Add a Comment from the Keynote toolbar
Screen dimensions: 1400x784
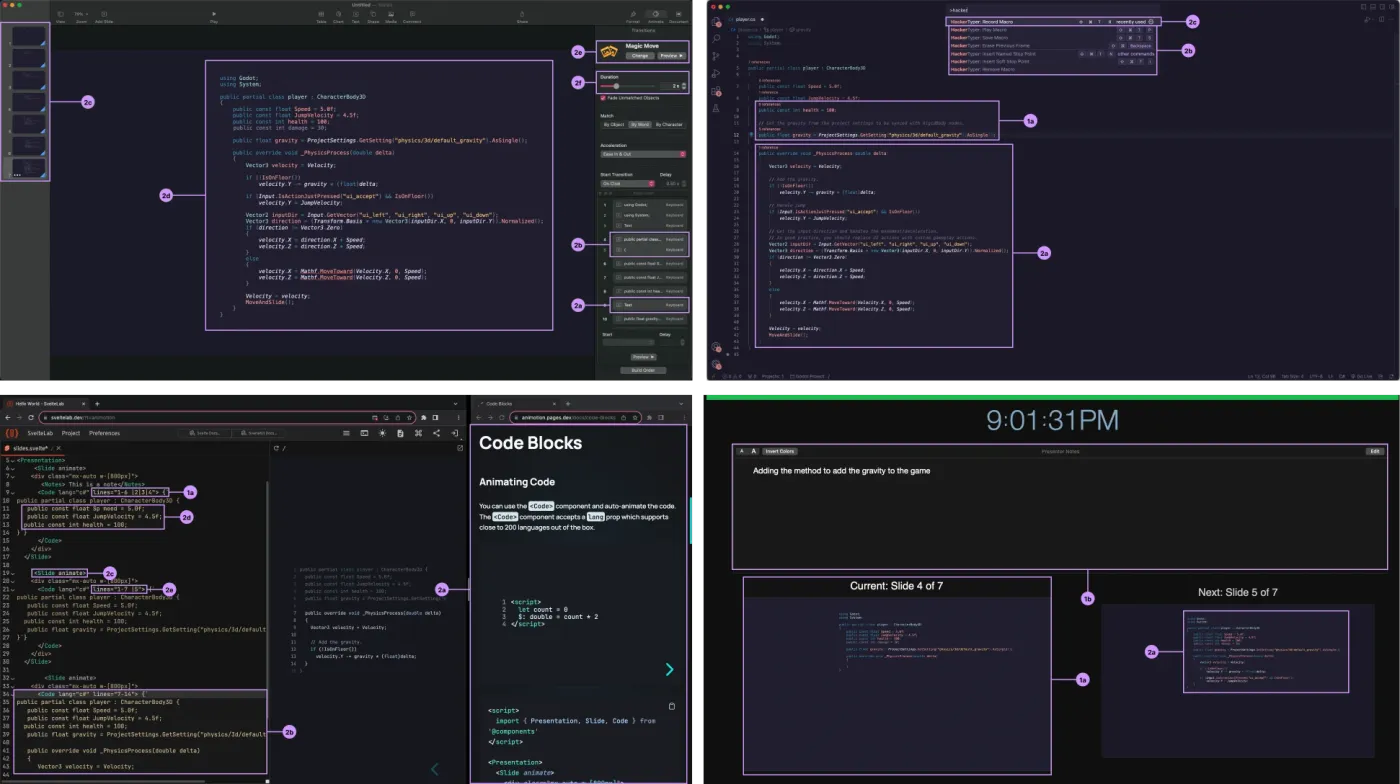pyautogui.click(x=412, y=14)
